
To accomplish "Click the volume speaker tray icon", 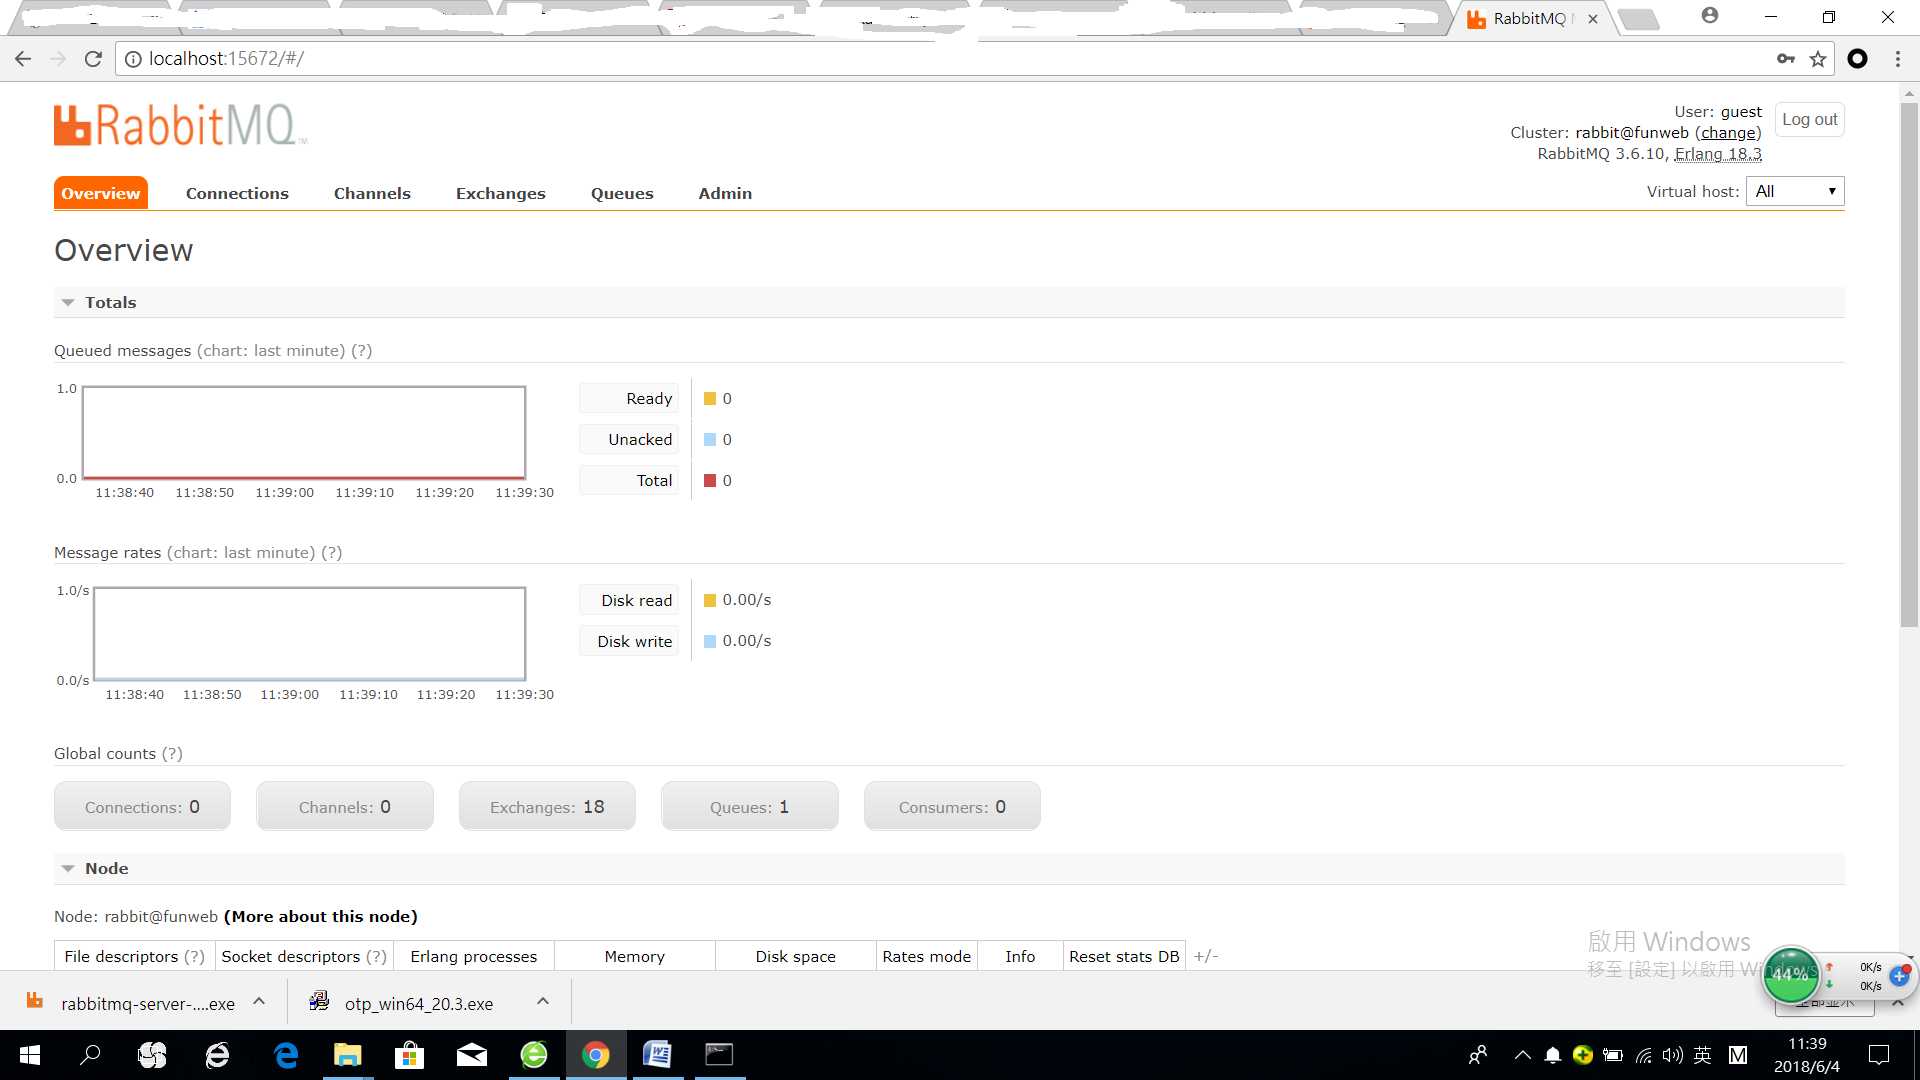I will (1672, 1055).
